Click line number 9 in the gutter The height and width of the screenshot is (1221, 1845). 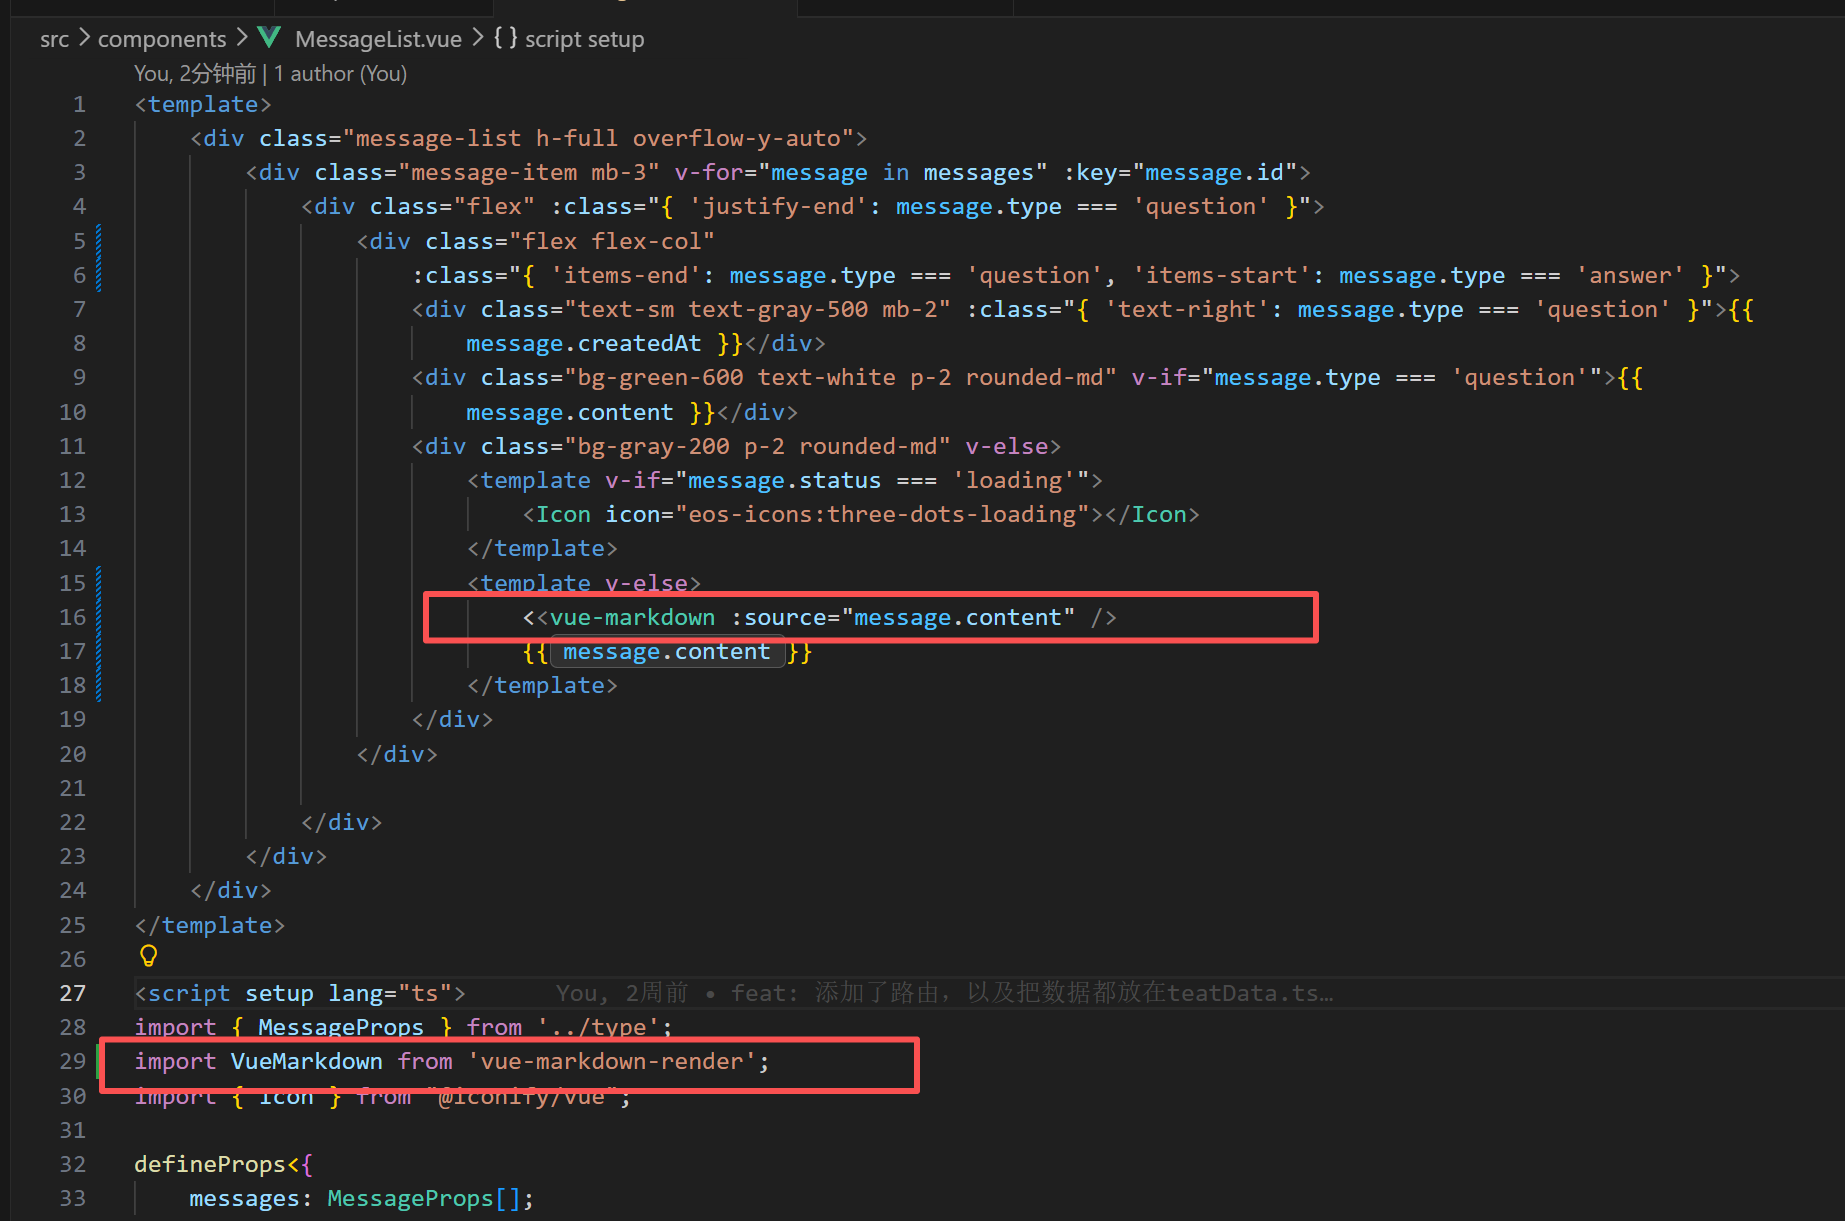pos(79,377)
